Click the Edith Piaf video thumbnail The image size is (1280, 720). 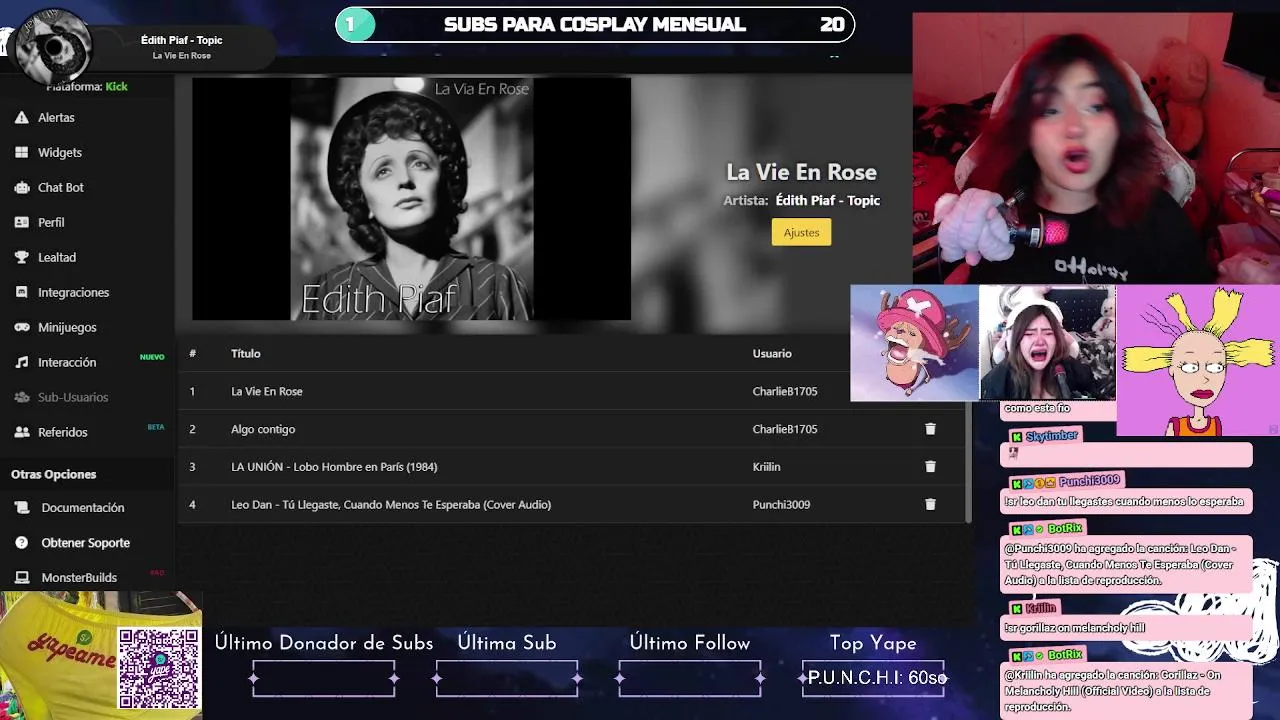411,199
